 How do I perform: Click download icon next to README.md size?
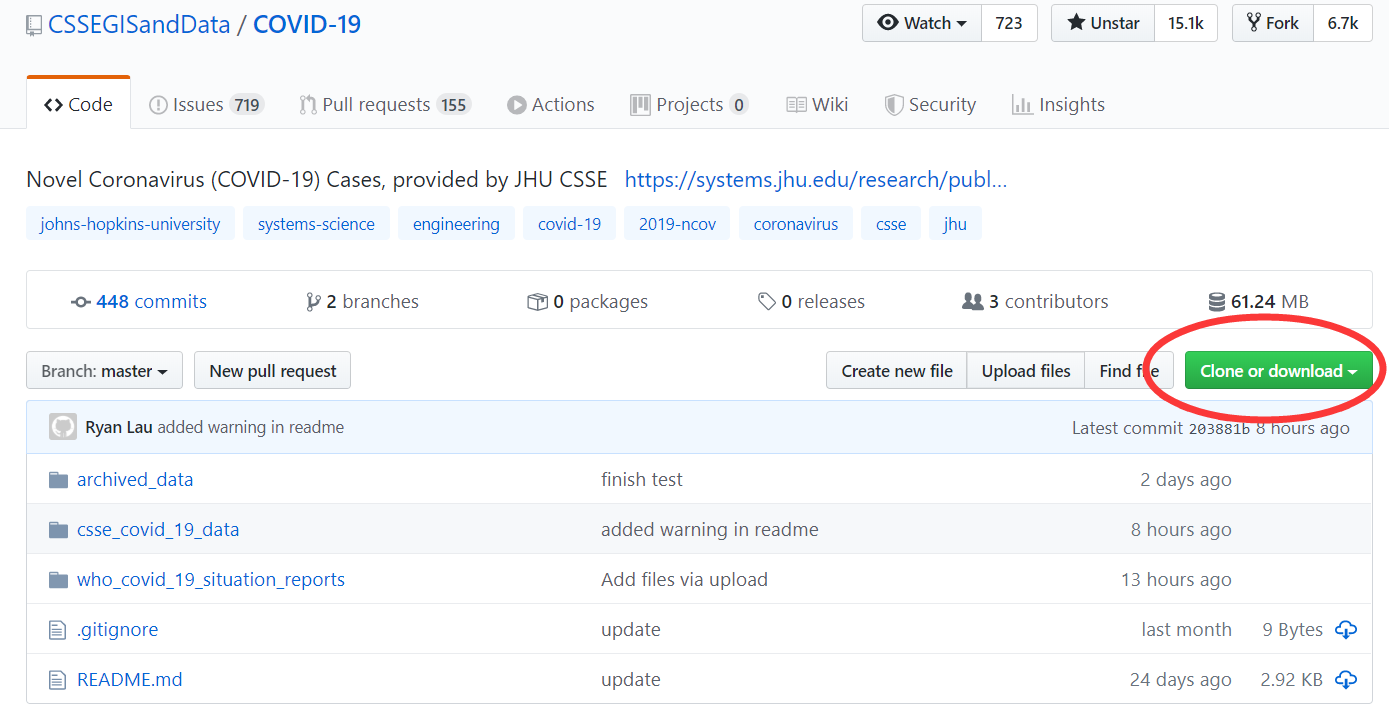point(1346,680)
